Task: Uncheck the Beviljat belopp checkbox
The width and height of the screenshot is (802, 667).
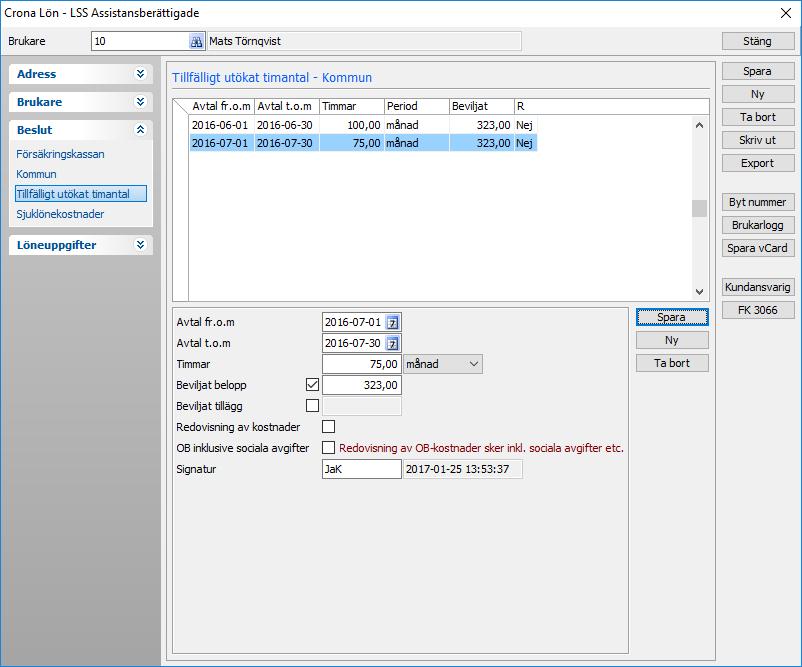Action: pyautogui.click(x=312, y=385)
